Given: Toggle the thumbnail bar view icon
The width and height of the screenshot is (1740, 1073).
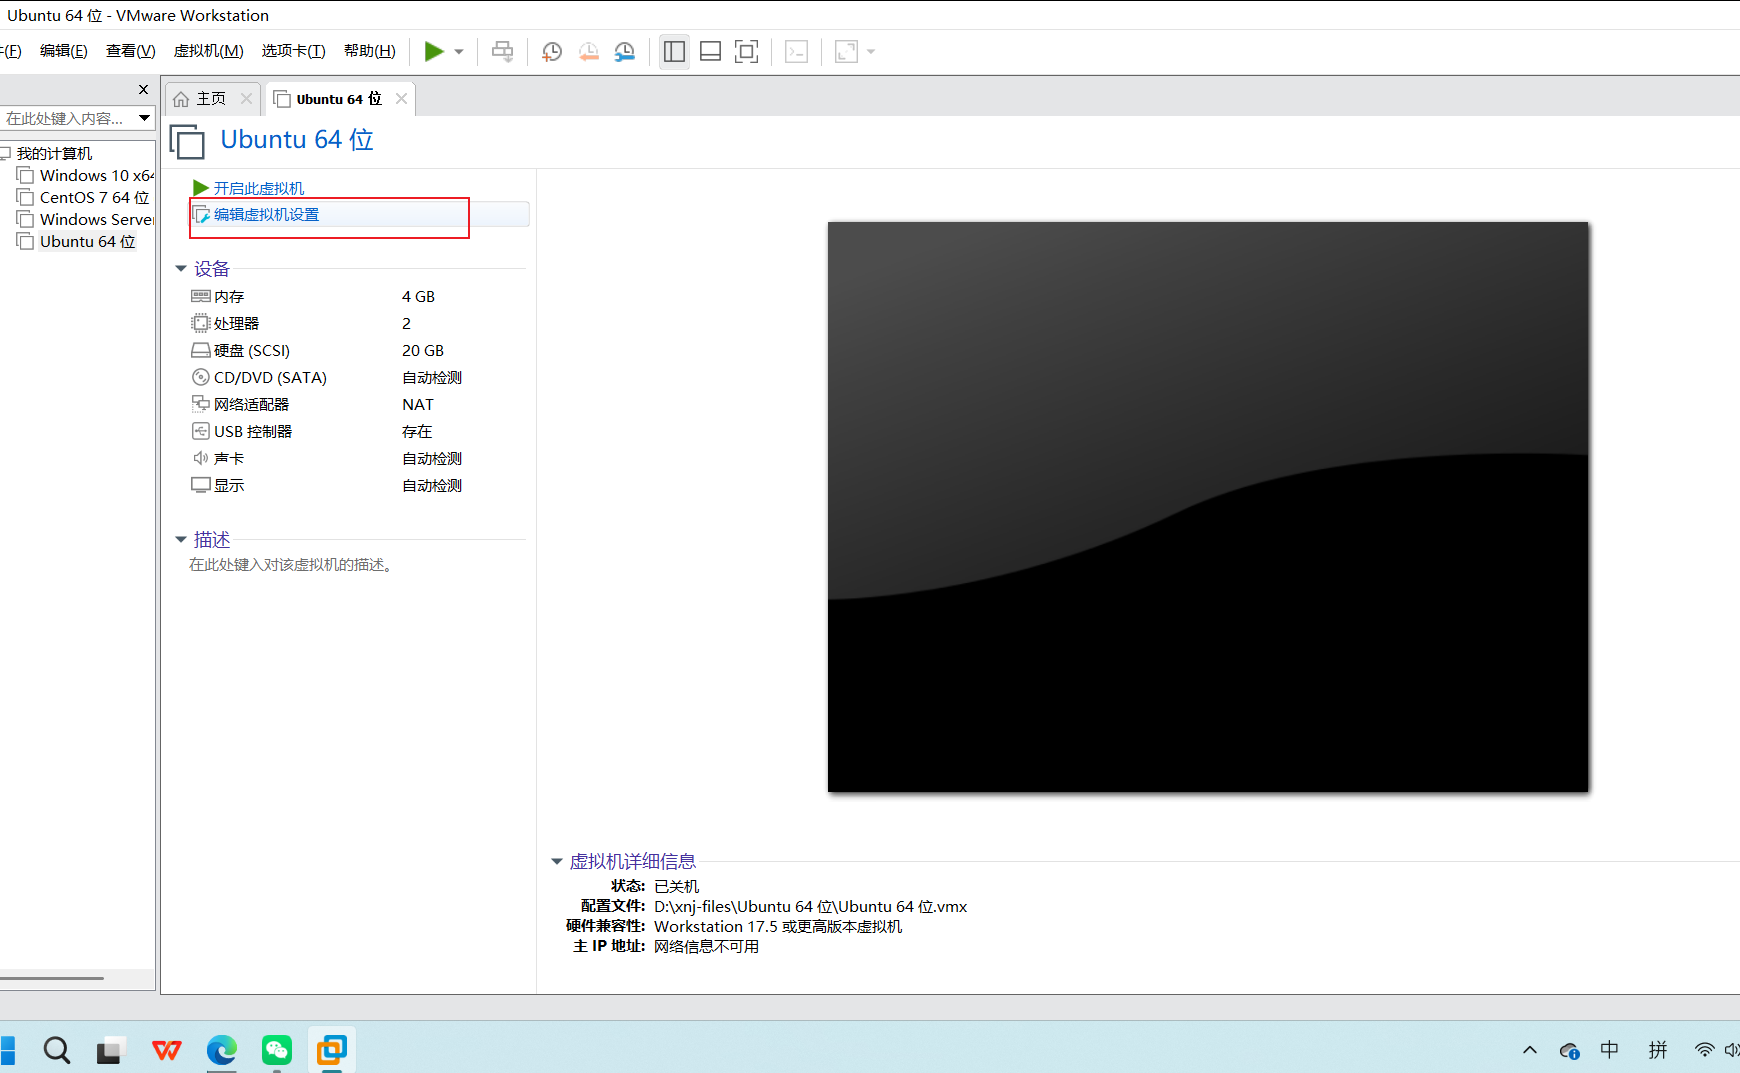Looking at the screenshot, I should click(711, 52).
